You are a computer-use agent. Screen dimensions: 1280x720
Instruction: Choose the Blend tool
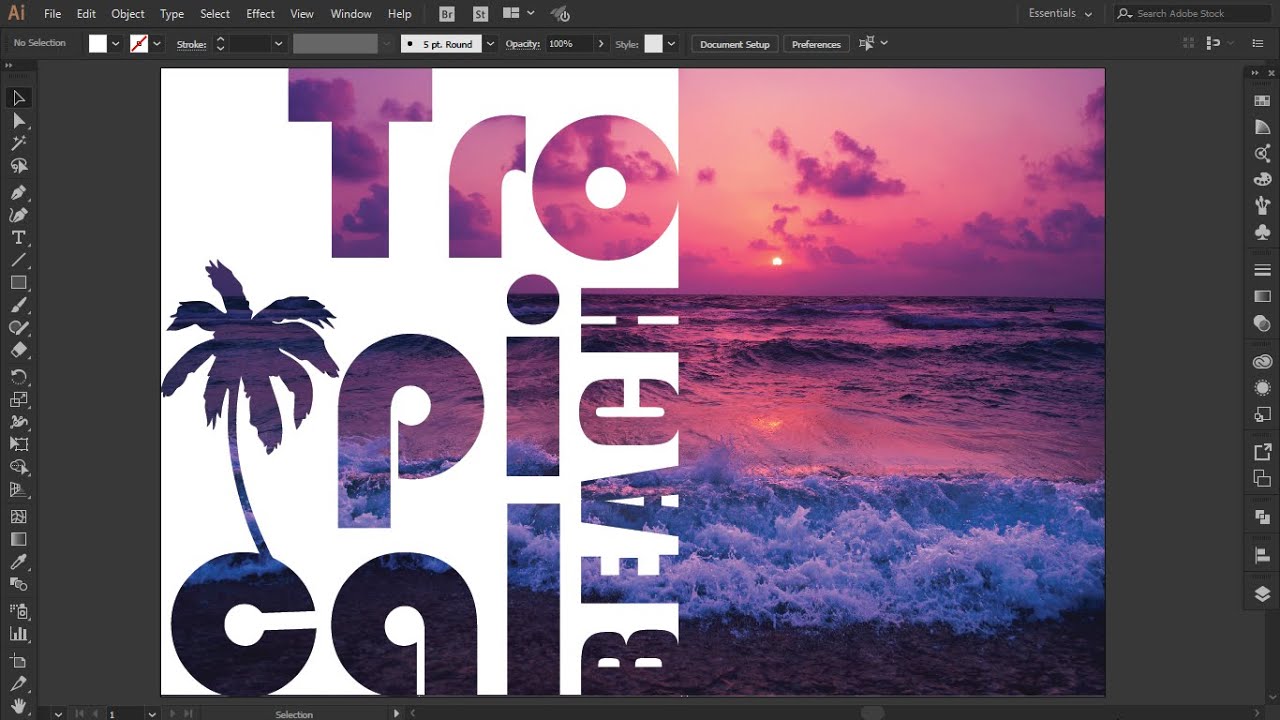click(18, 584)
